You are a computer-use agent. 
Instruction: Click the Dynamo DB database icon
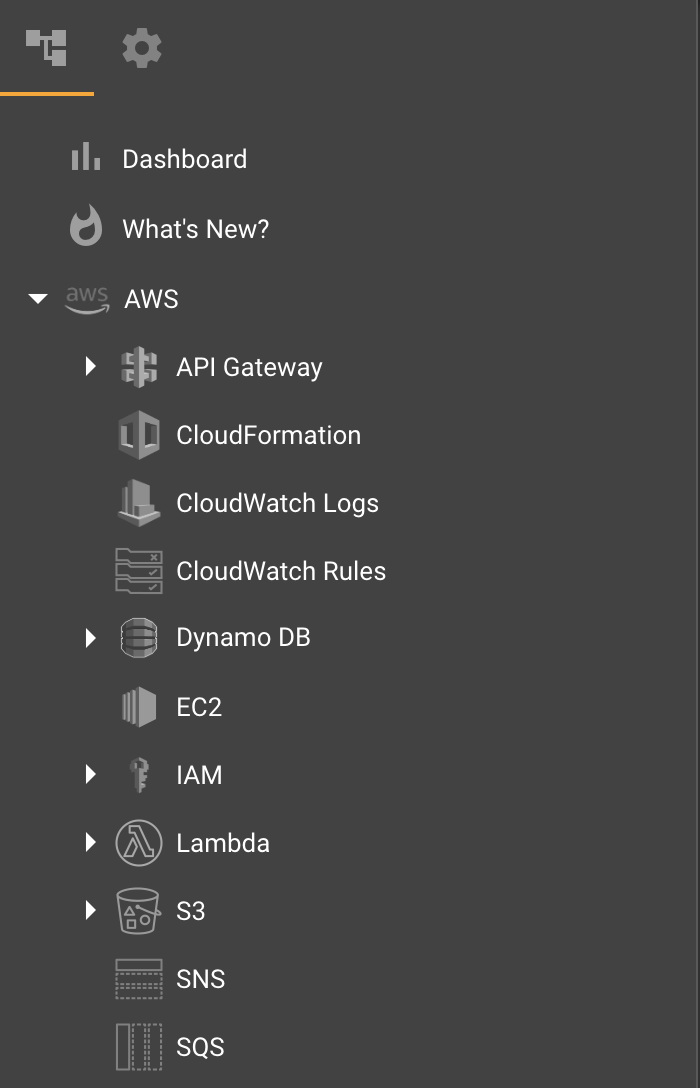139,637
